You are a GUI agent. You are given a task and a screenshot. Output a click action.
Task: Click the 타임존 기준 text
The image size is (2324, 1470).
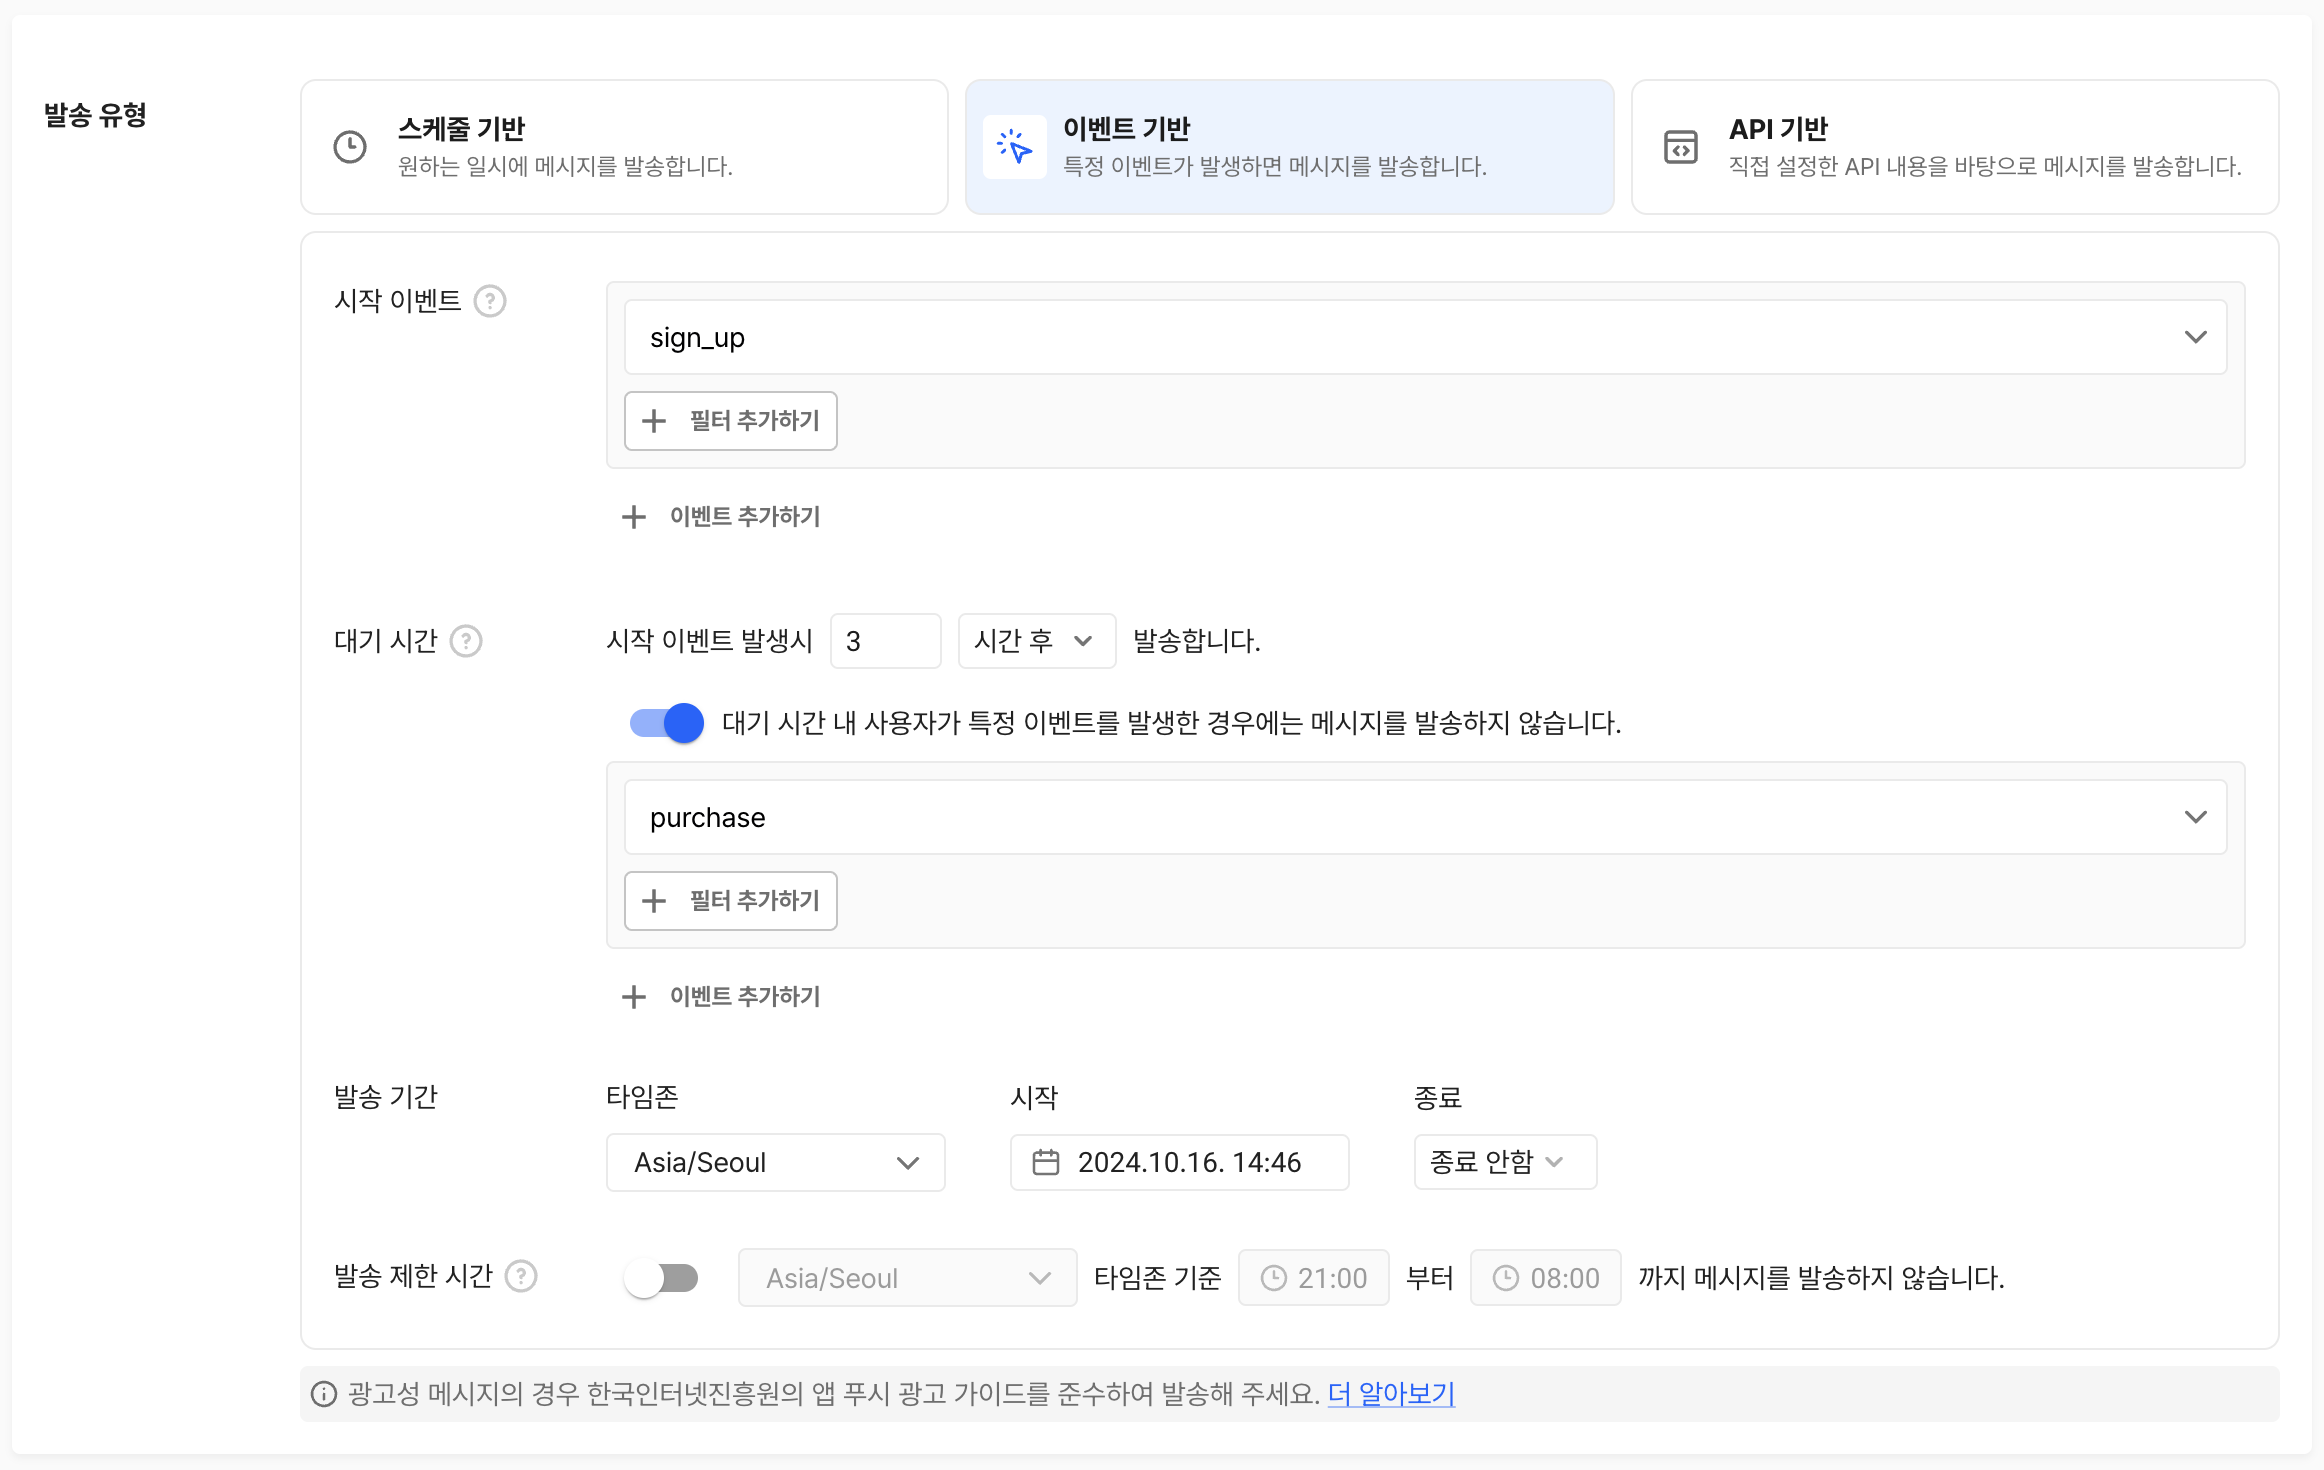[x=1158, y=1278]
